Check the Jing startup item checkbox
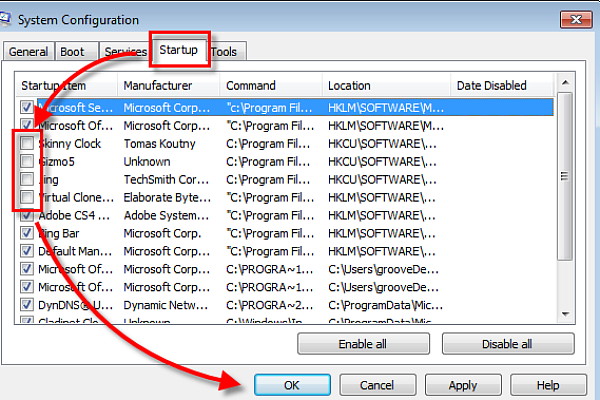 27,179
